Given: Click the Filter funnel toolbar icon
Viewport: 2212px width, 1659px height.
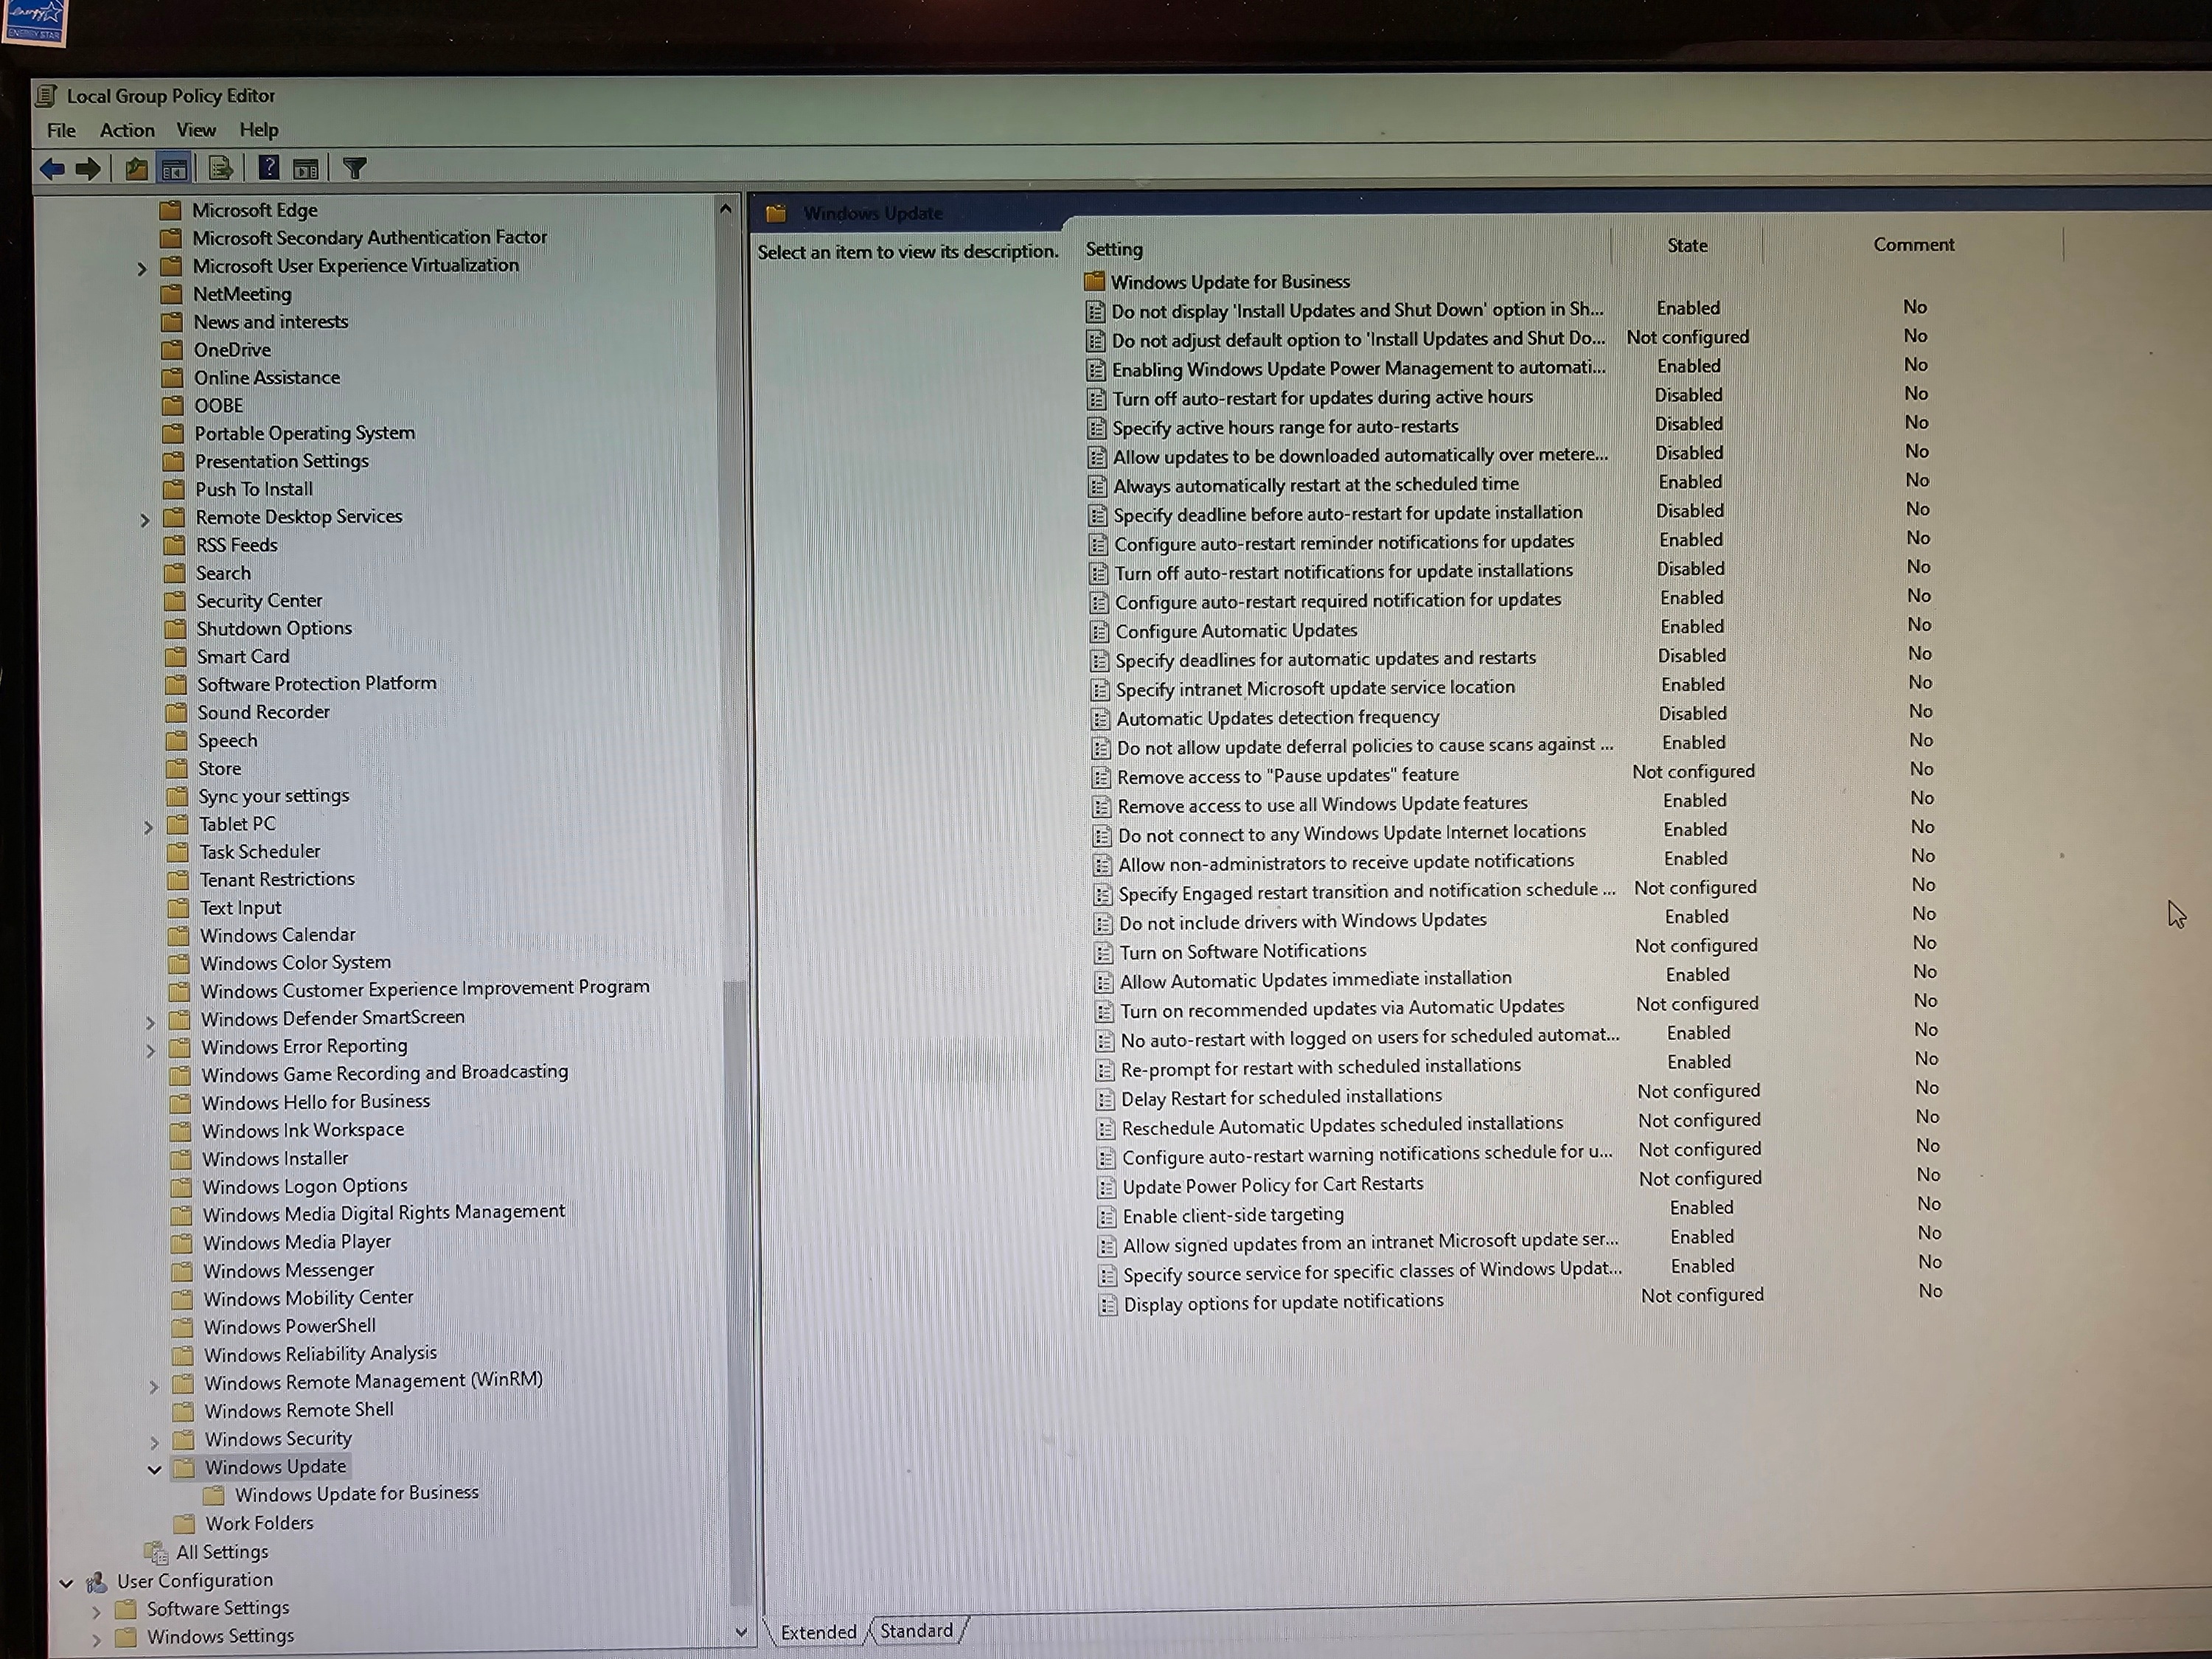Looking at the screenshot, I should click(x=354, y=168).
